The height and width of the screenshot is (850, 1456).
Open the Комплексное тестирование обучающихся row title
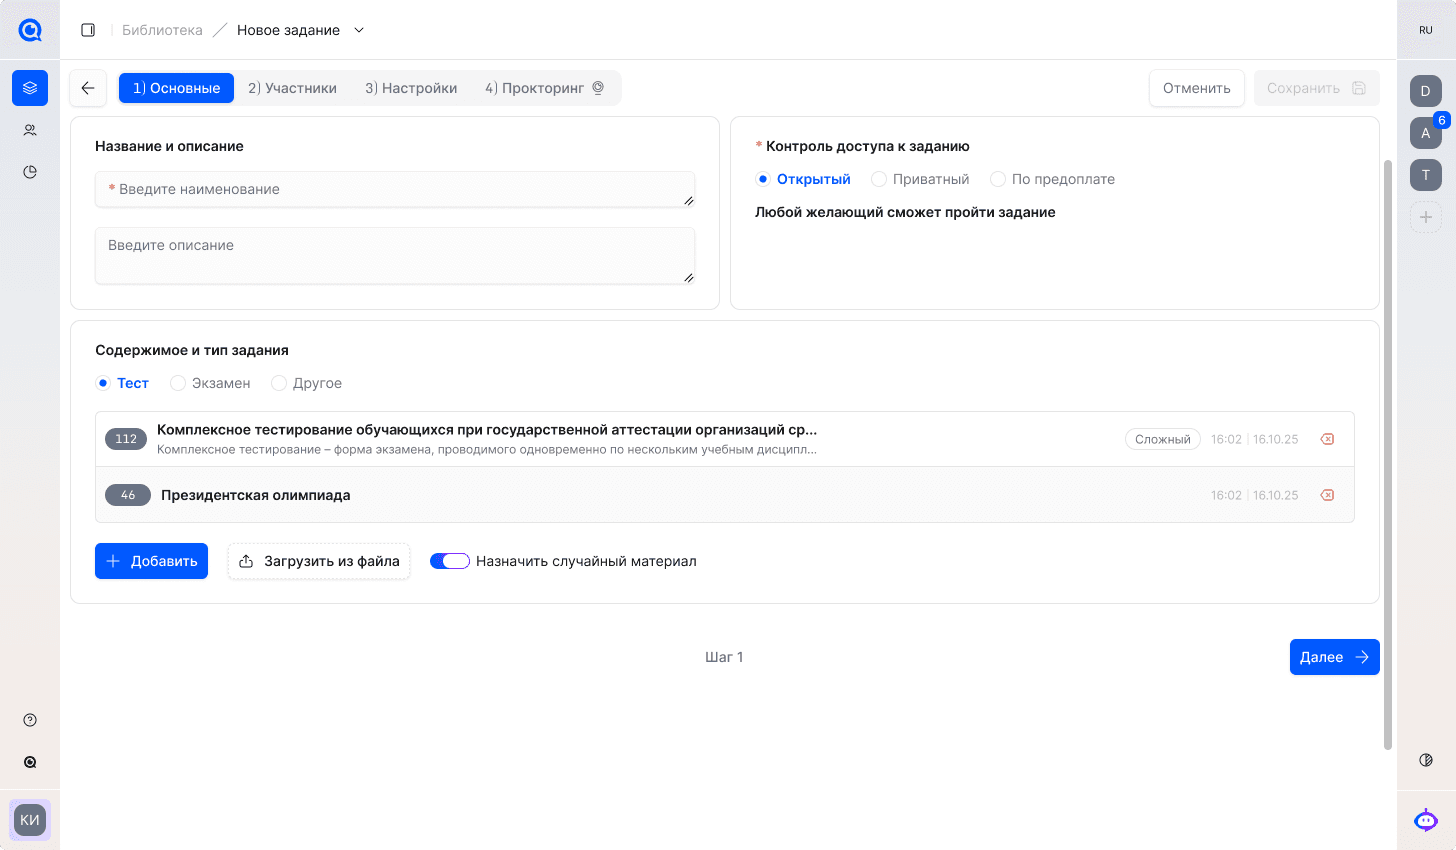point(487,430)
